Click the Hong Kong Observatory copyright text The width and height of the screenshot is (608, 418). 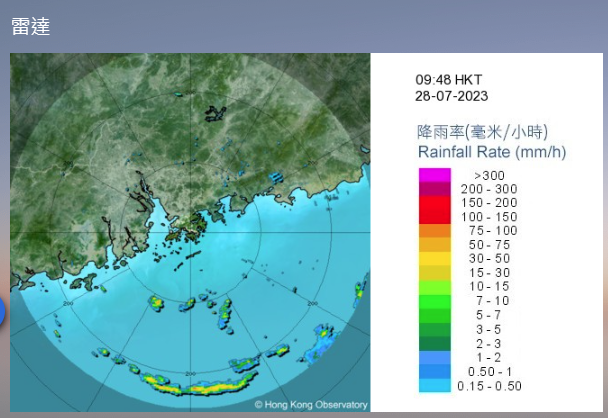coord(310,405)
